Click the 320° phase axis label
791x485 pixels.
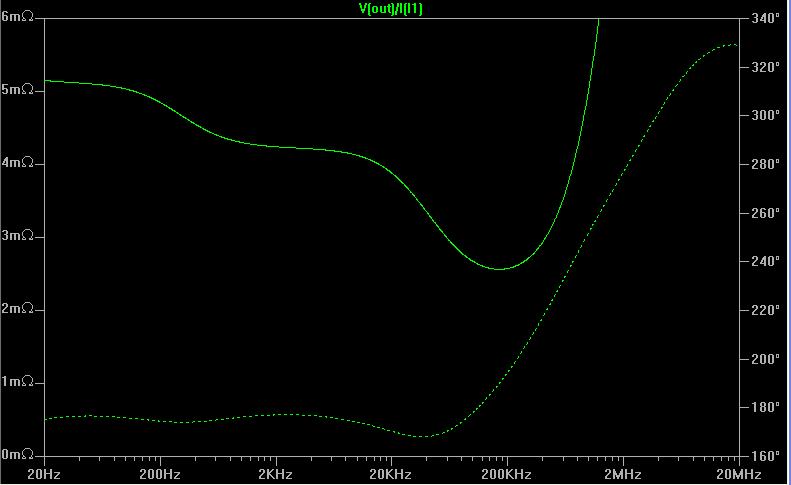pos(766,67)
